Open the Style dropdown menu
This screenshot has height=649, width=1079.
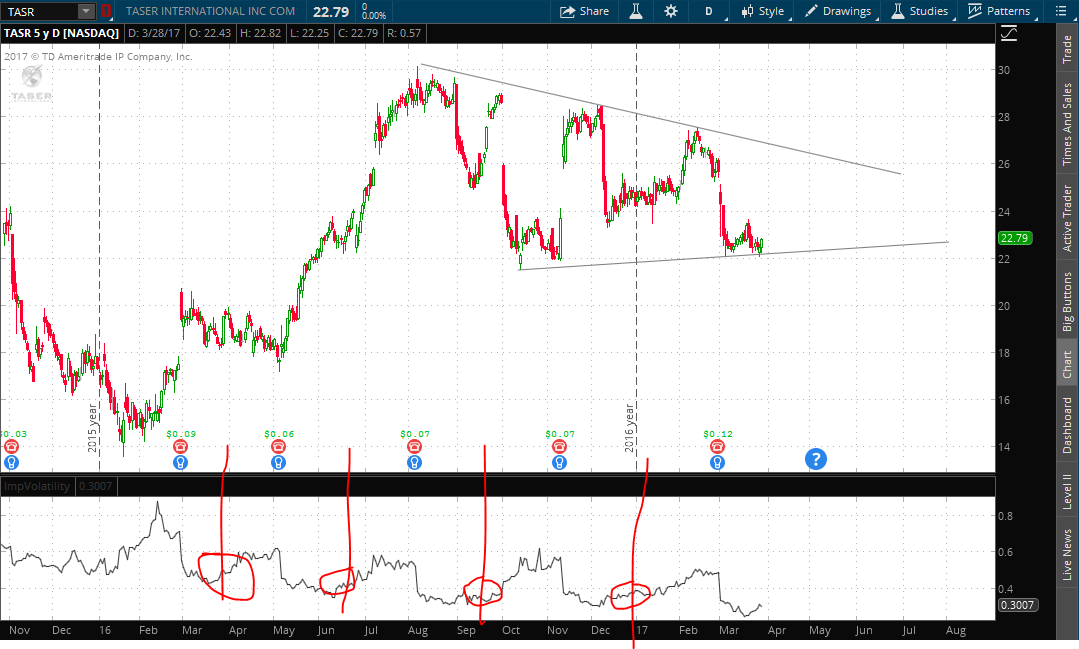(763, 11)
